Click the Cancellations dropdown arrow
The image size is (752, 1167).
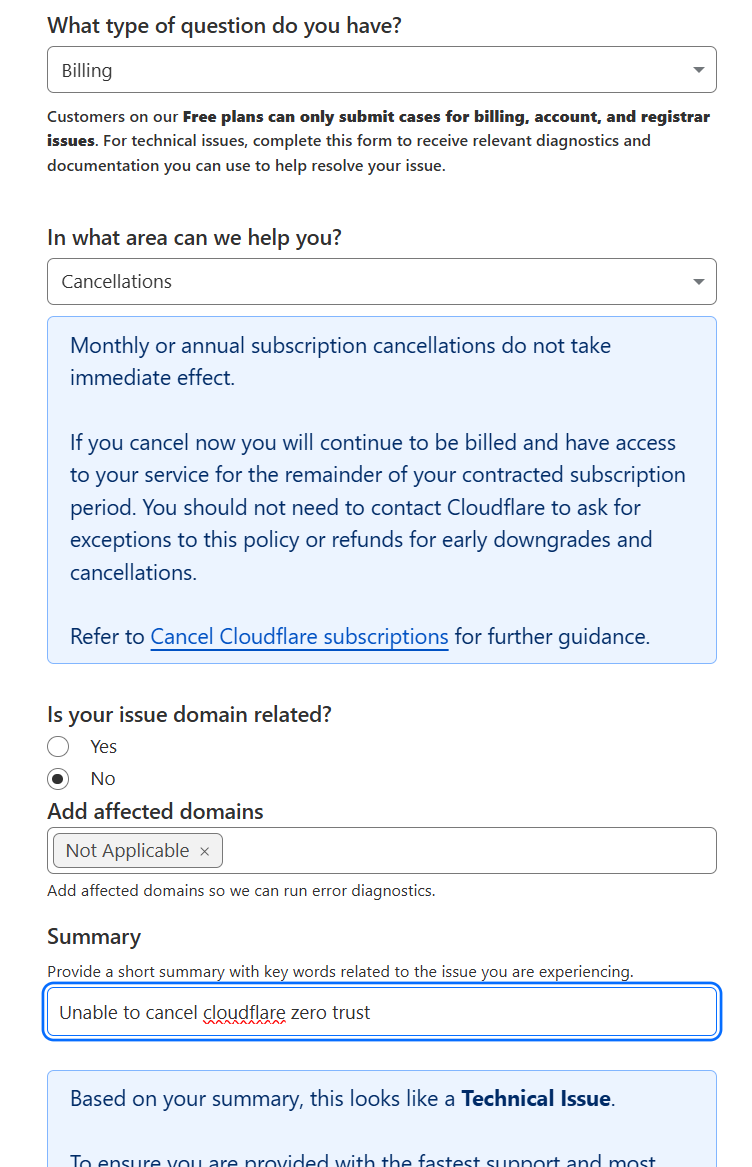point(698,282)
